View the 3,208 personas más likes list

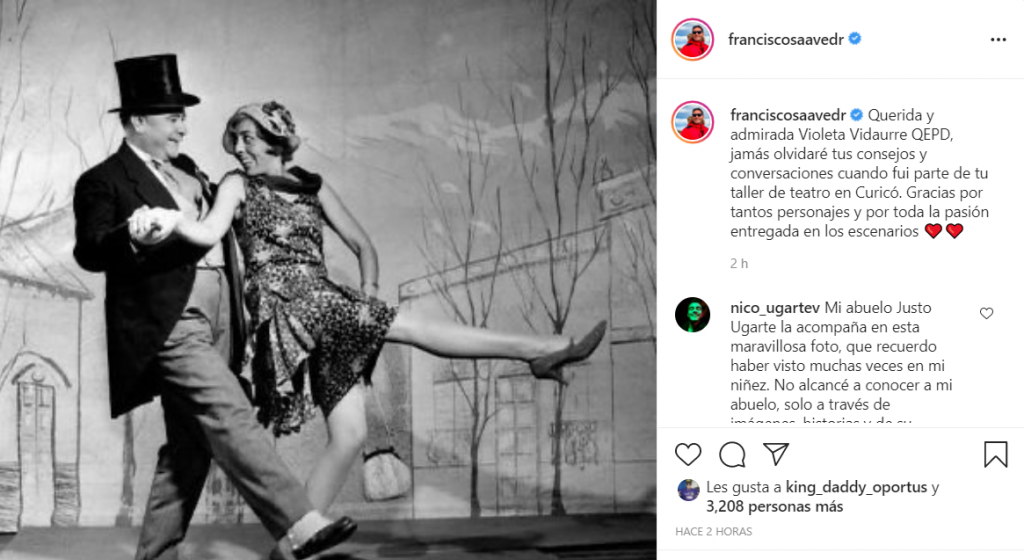774,506
